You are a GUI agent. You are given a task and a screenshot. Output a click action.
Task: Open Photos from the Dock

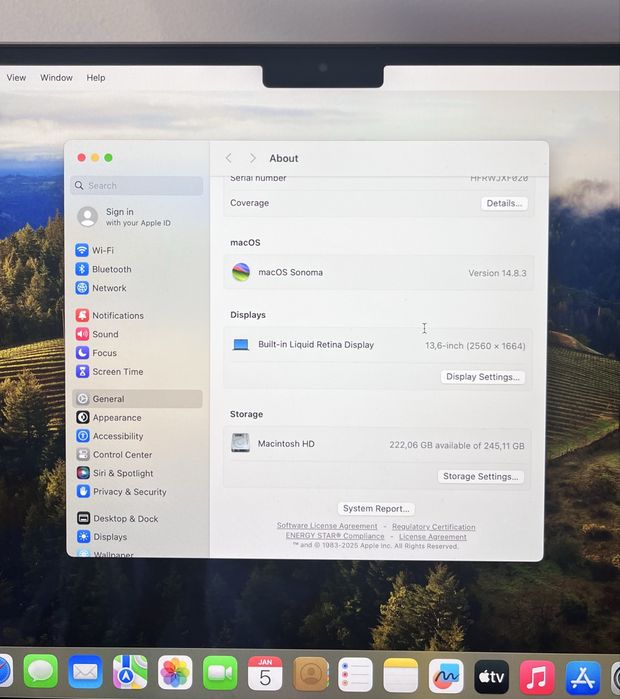tap(175, 673)
